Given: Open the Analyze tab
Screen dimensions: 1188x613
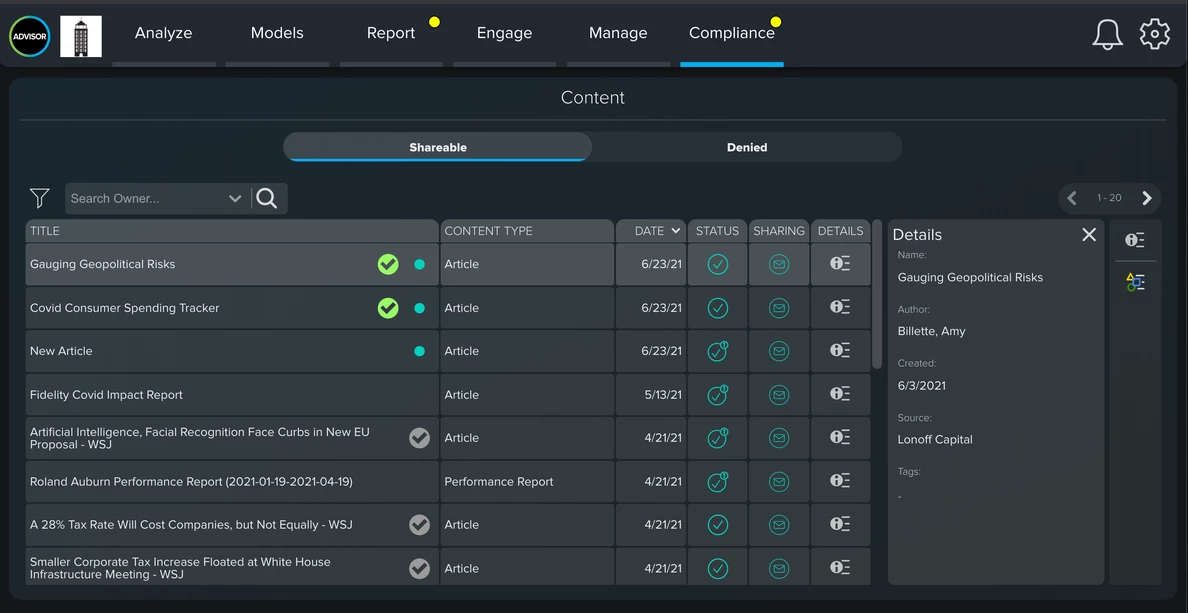Looking at the screenshot, I should pos(164,33).
